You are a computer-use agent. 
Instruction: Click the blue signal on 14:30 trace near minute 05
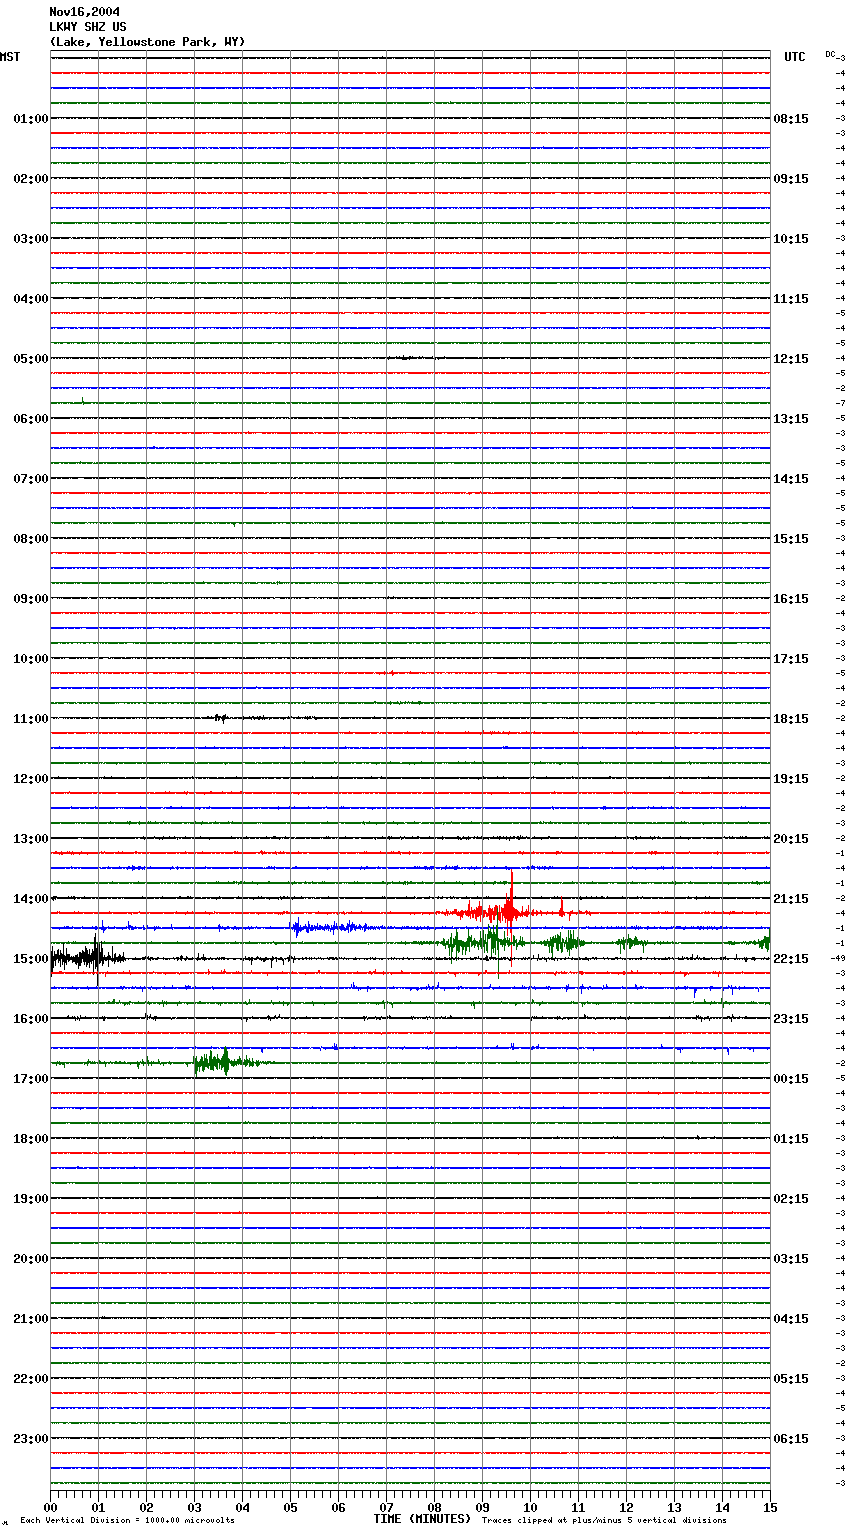[x=330, y=928]
